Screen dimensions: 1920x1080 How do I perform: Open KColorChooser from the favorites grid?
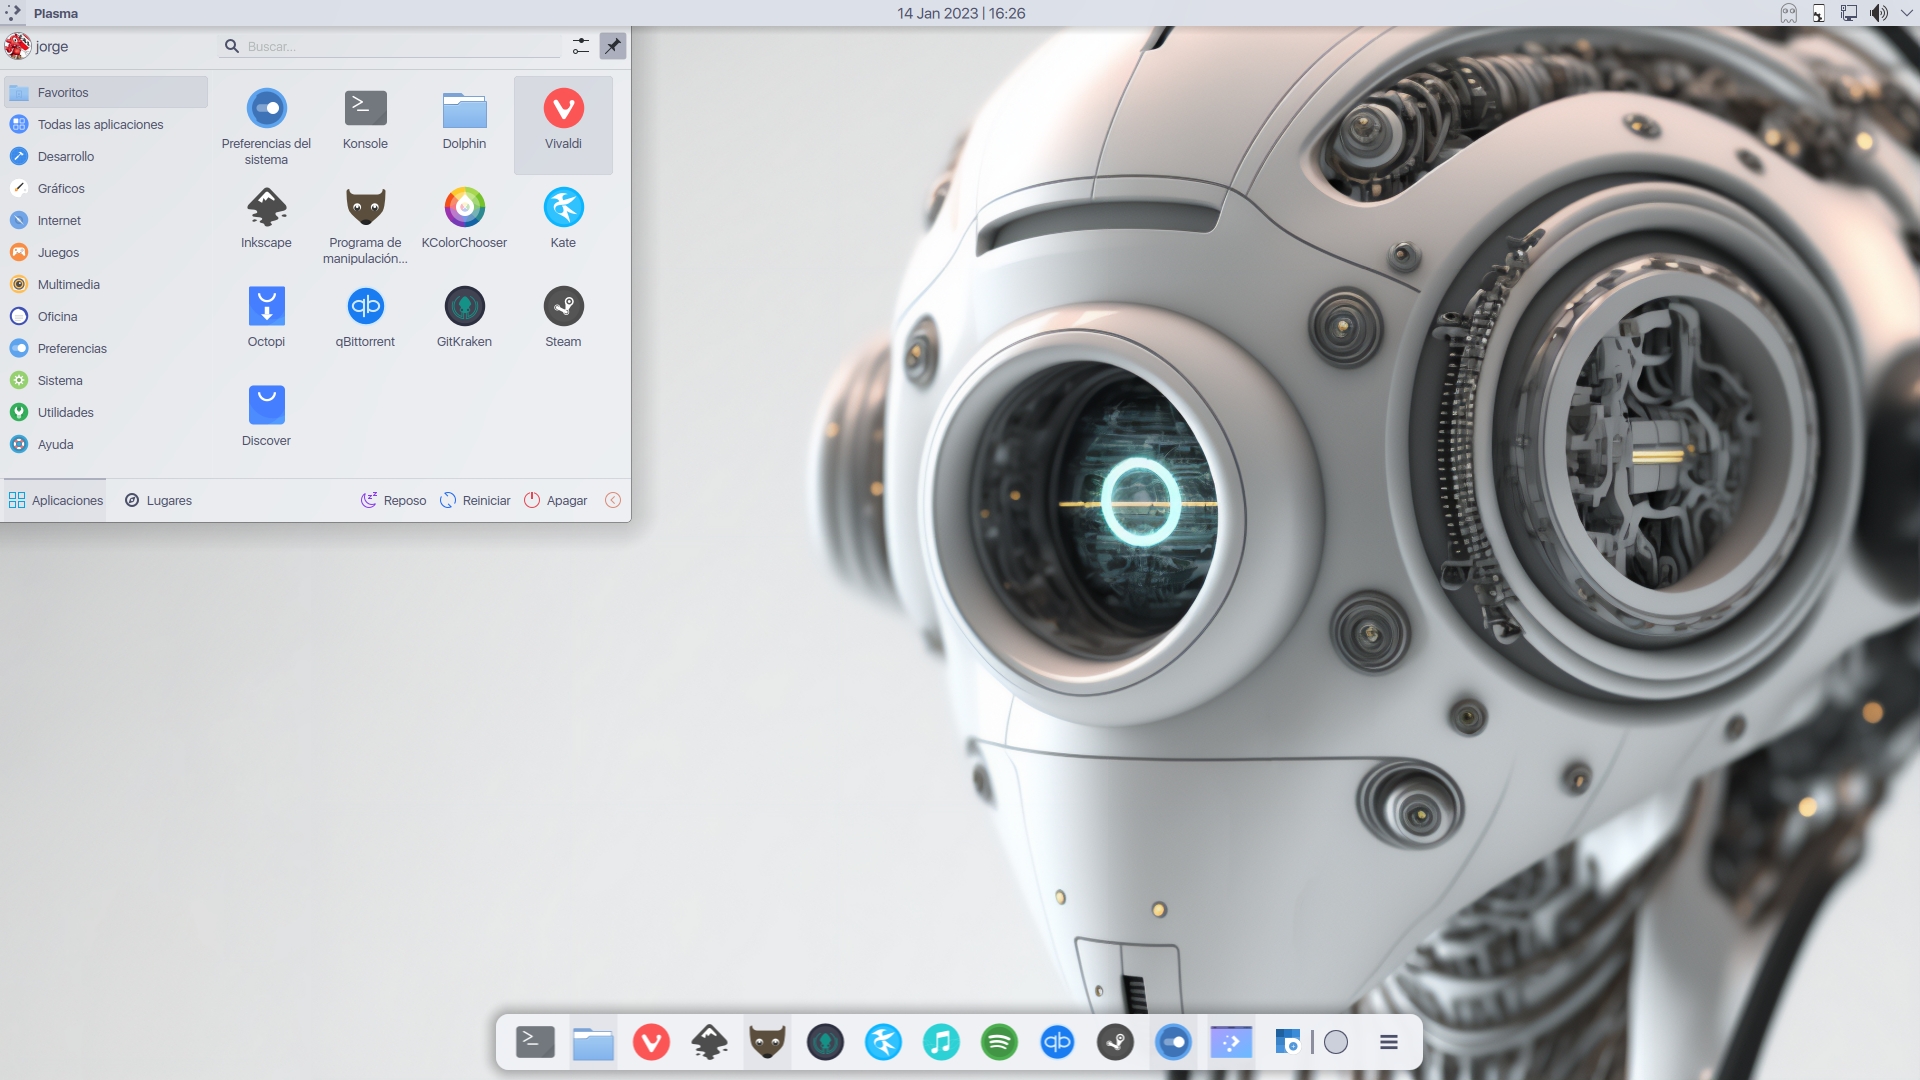click(x=464, y=216)
